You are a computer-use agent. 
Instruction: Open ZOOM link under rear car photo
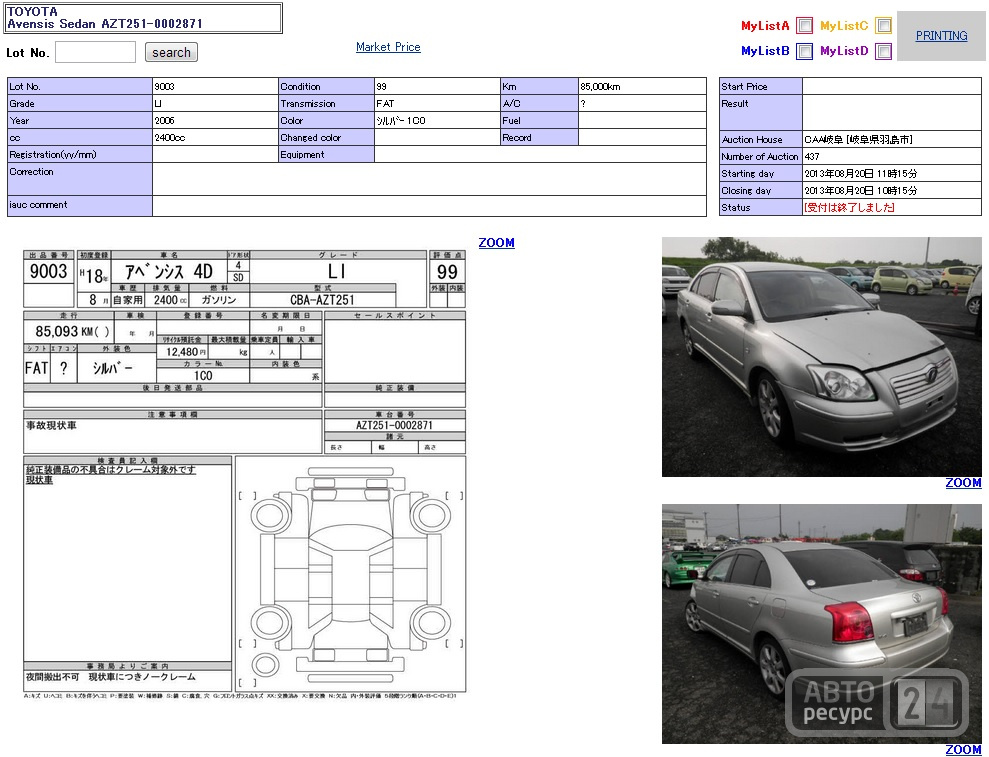(963, 750)
